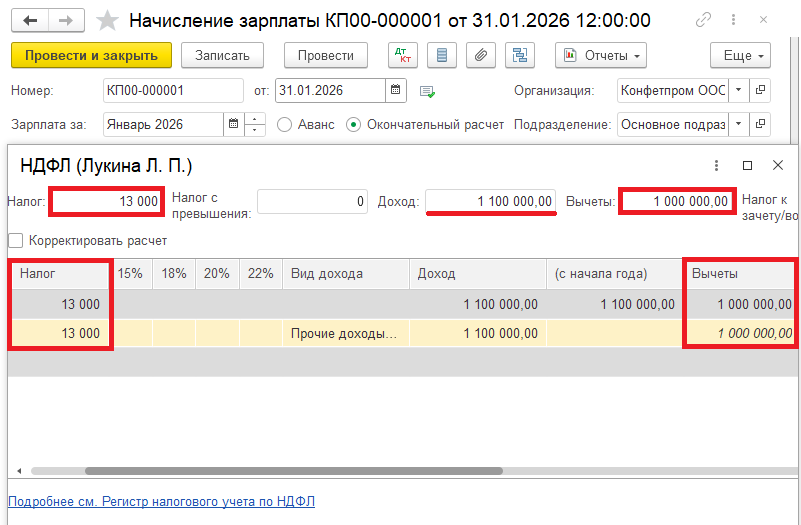Click the (с начала года) column header
Image resolution: width=801 pixels, height=525 pixels.
tap(615, 274)
